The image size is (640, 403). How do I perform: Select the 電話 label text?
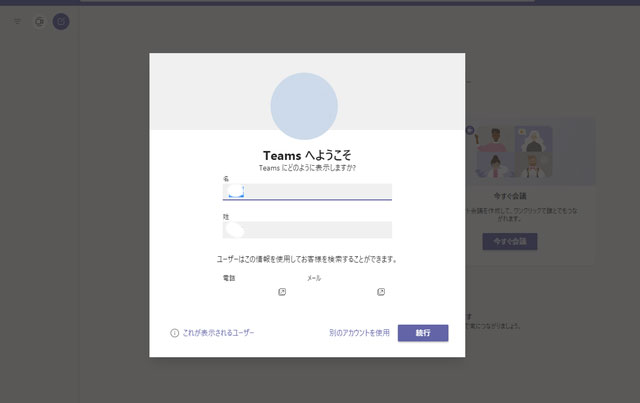(229, 278)
